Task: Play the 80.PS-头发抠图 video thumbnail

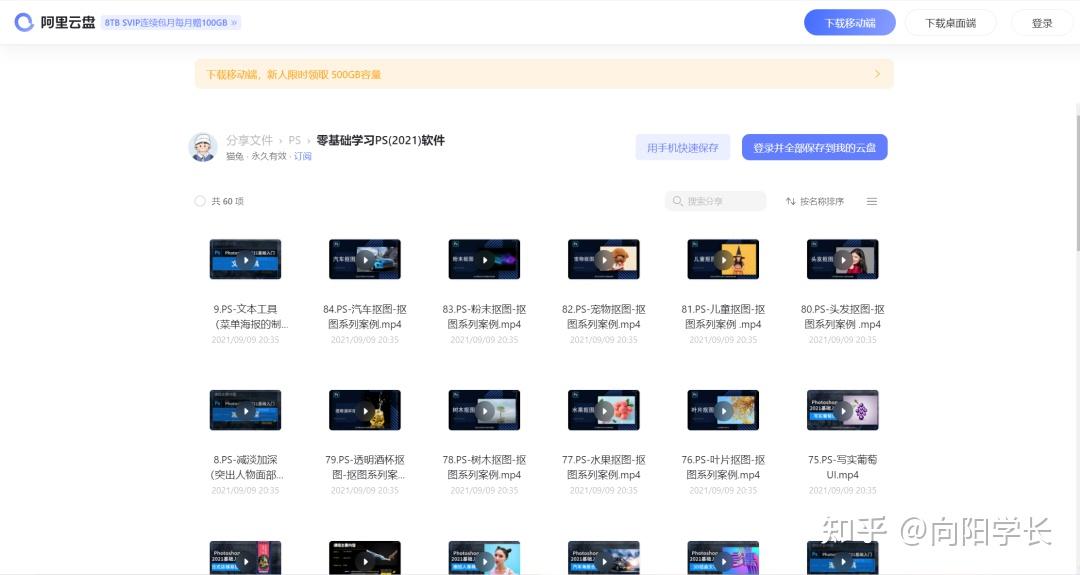Action: click(842, 260)
